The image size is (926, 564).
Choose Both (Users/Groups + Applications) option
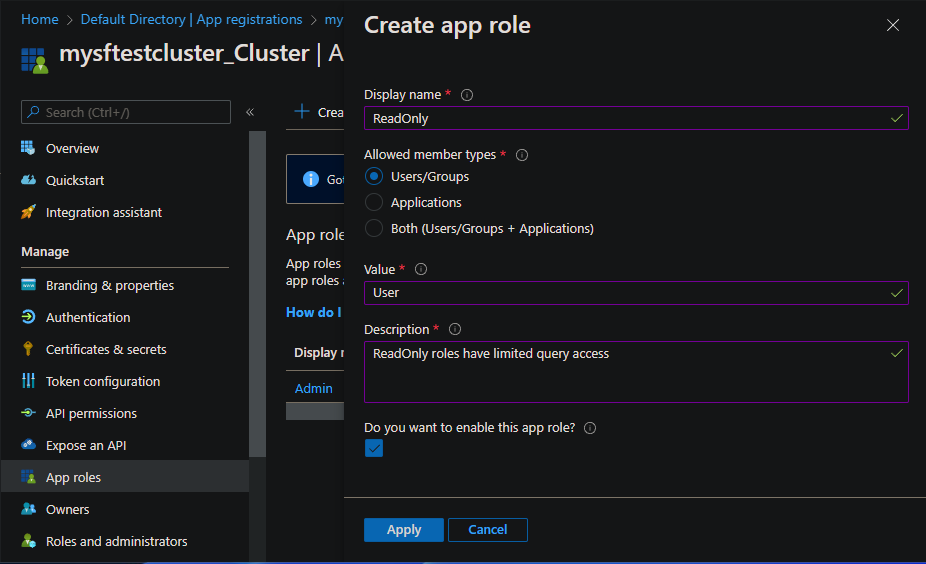click(x=374, y=228)
